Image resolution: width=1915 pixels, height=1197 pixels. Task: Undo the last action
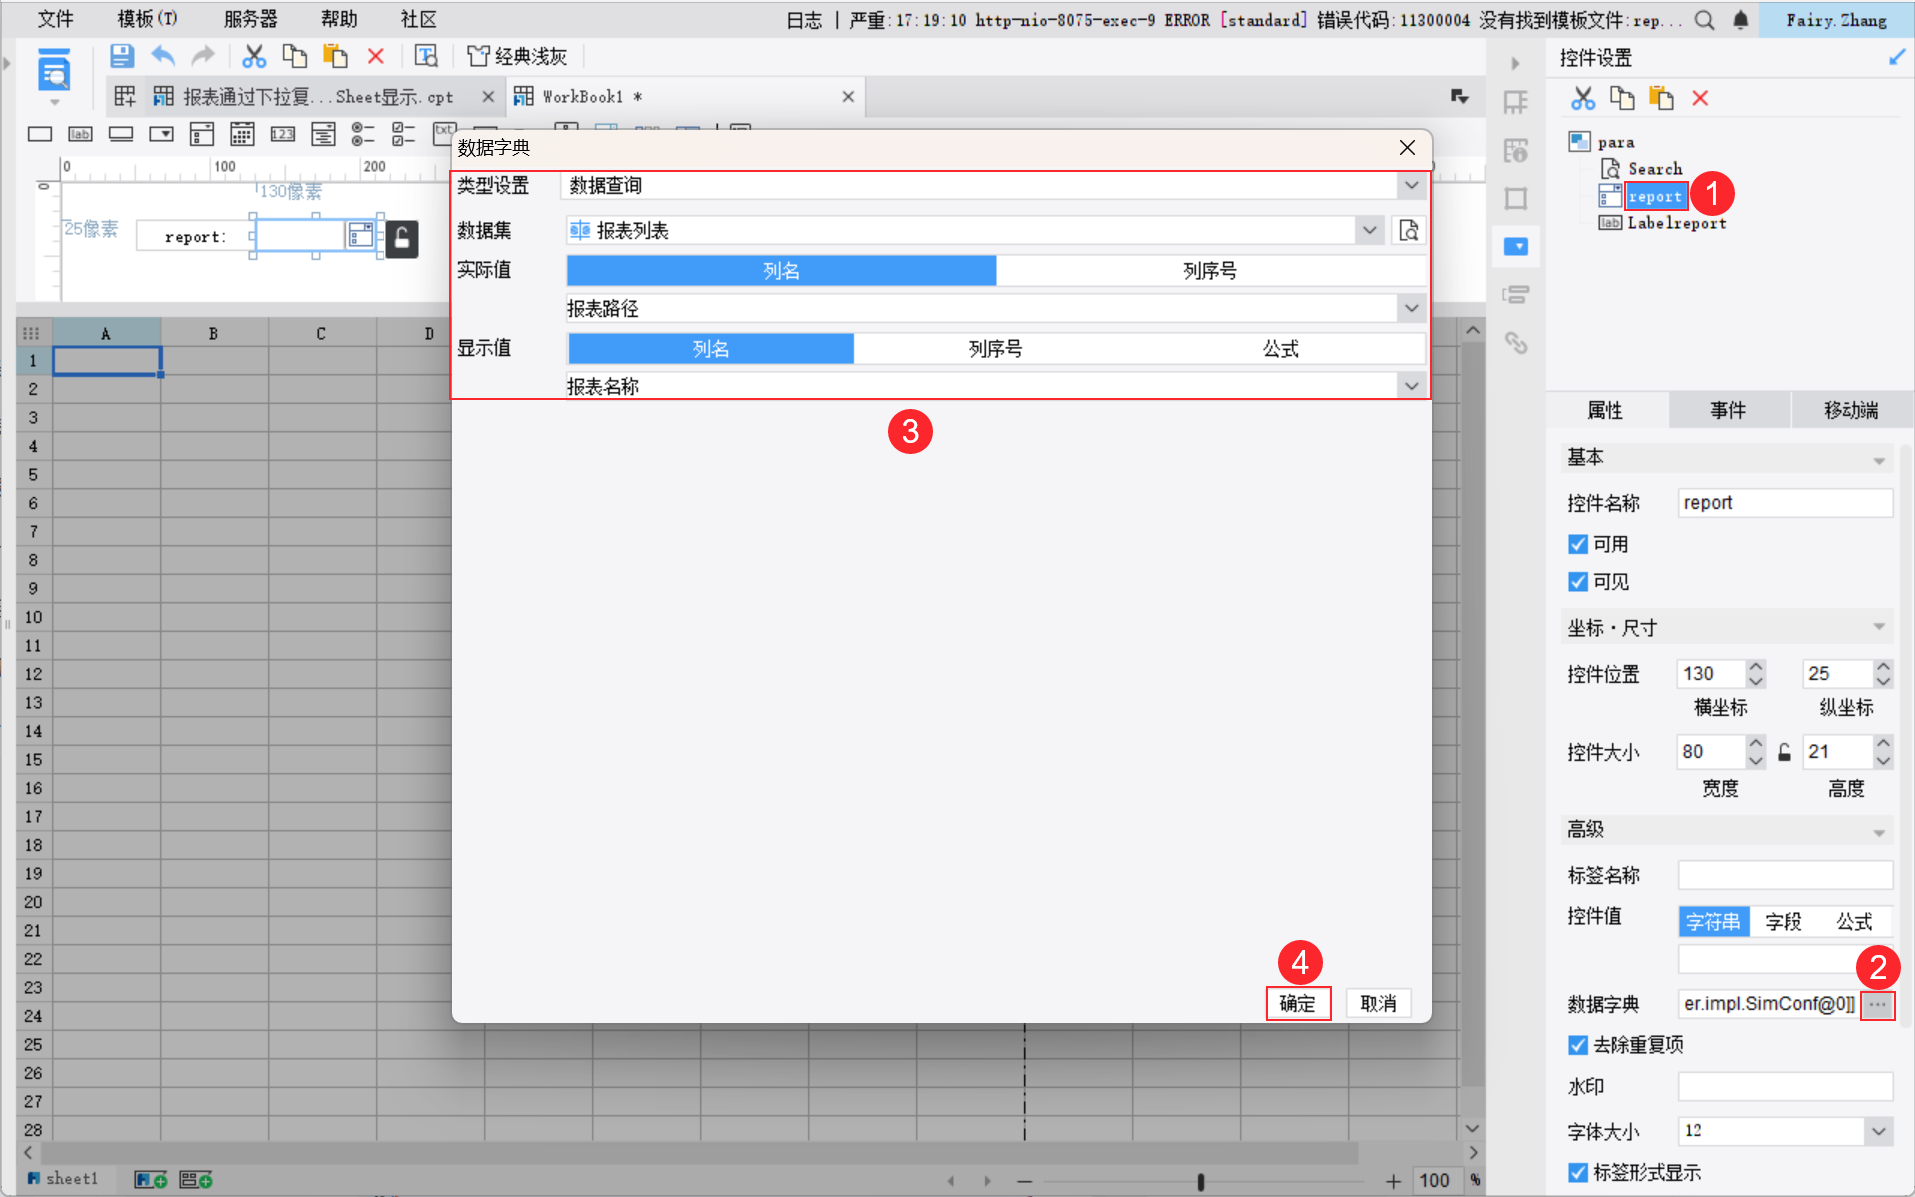click(163, 57)
